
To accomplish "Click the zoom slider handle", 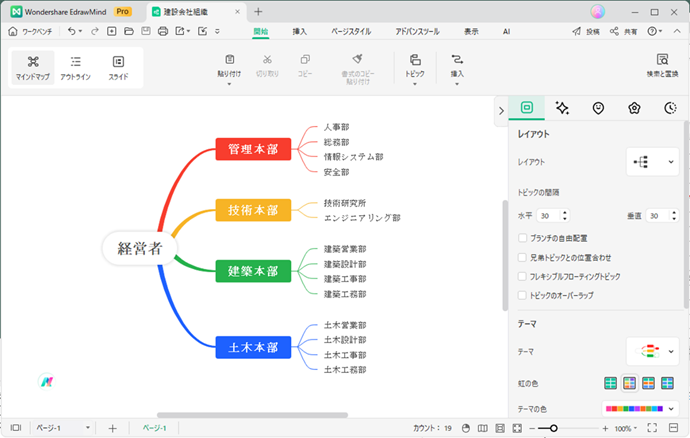I will [554, 428].
